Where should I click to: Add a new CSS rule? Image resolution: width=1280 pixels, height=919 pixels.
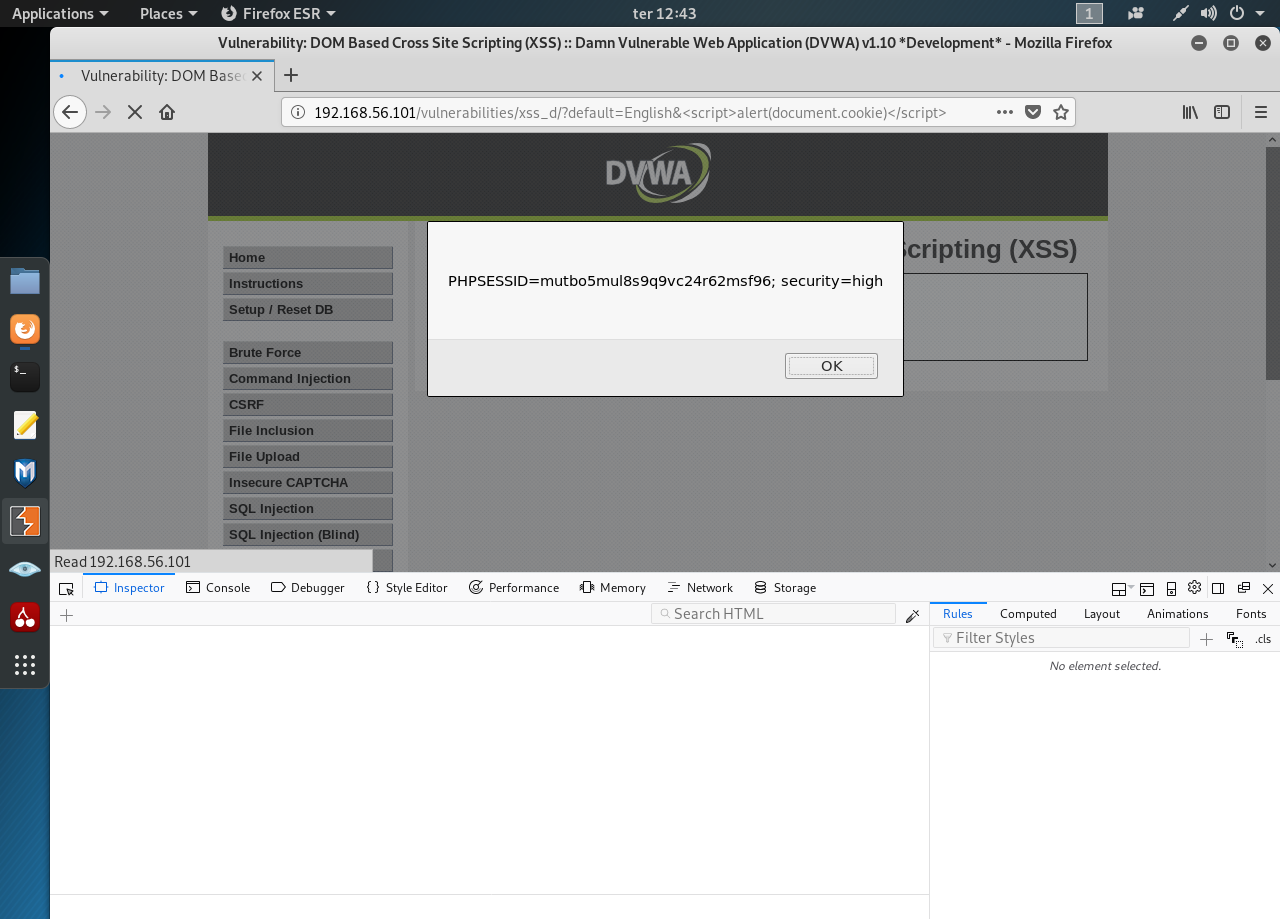[x=1206, y=639]
